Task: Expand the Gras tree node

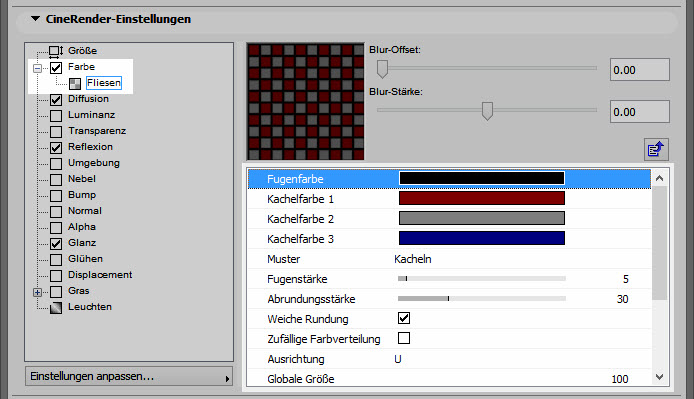Action: 38,292
